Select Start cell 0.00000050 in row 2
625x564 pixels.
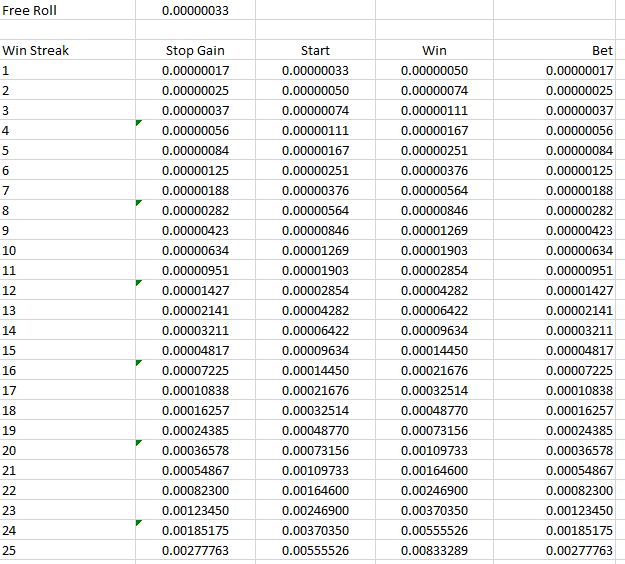[315, 90]
